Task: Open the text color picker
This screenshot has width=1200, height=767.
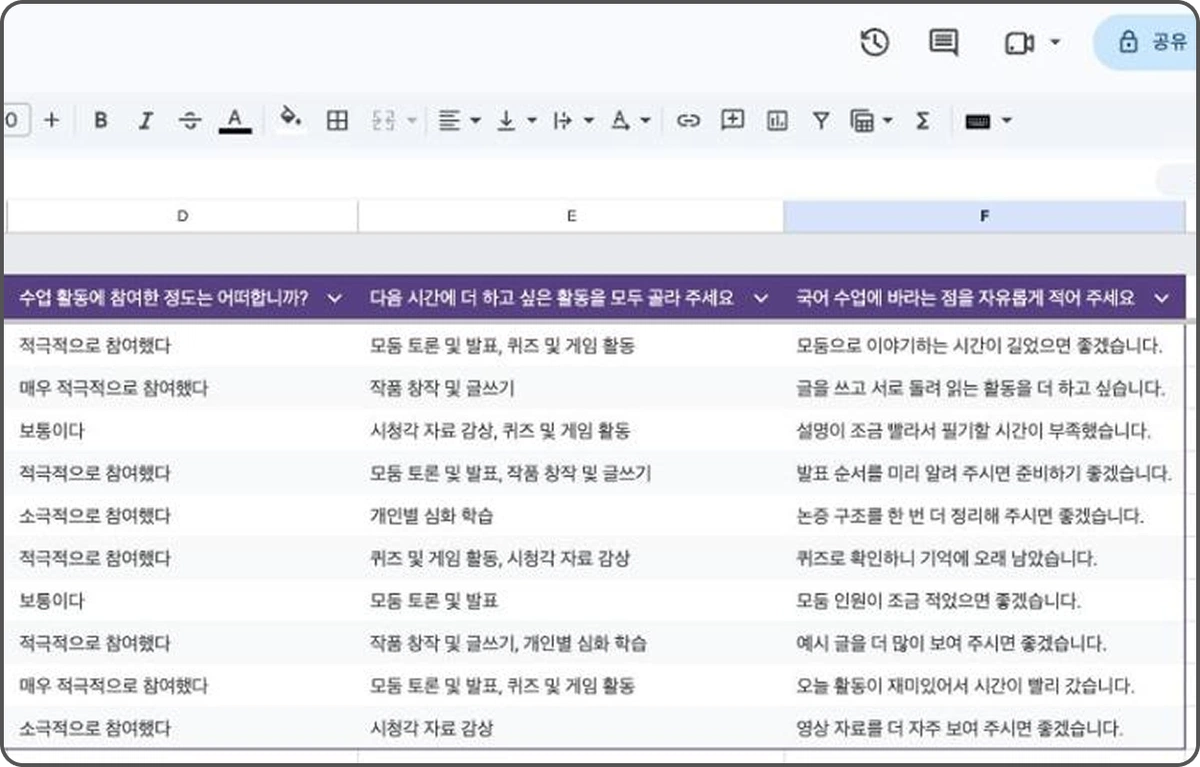Action: coord(235,120)
